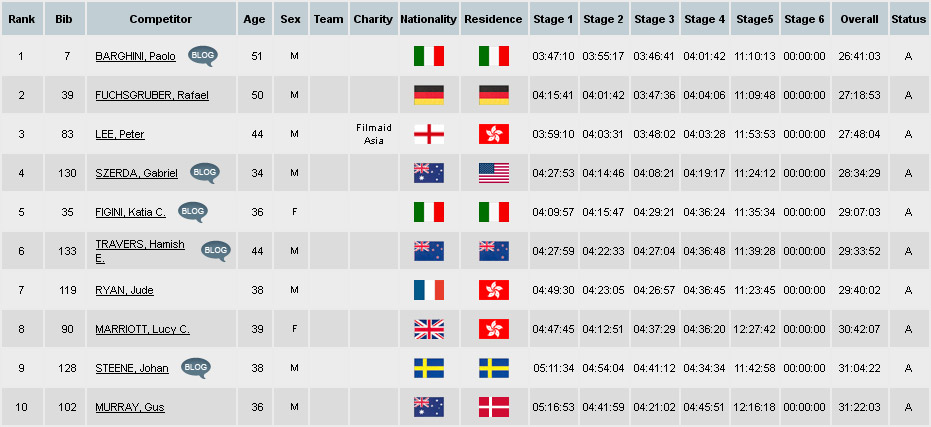931x427 pixels.
Task: Click the Filmaid Asia charity cell
Action: point(373,134)
